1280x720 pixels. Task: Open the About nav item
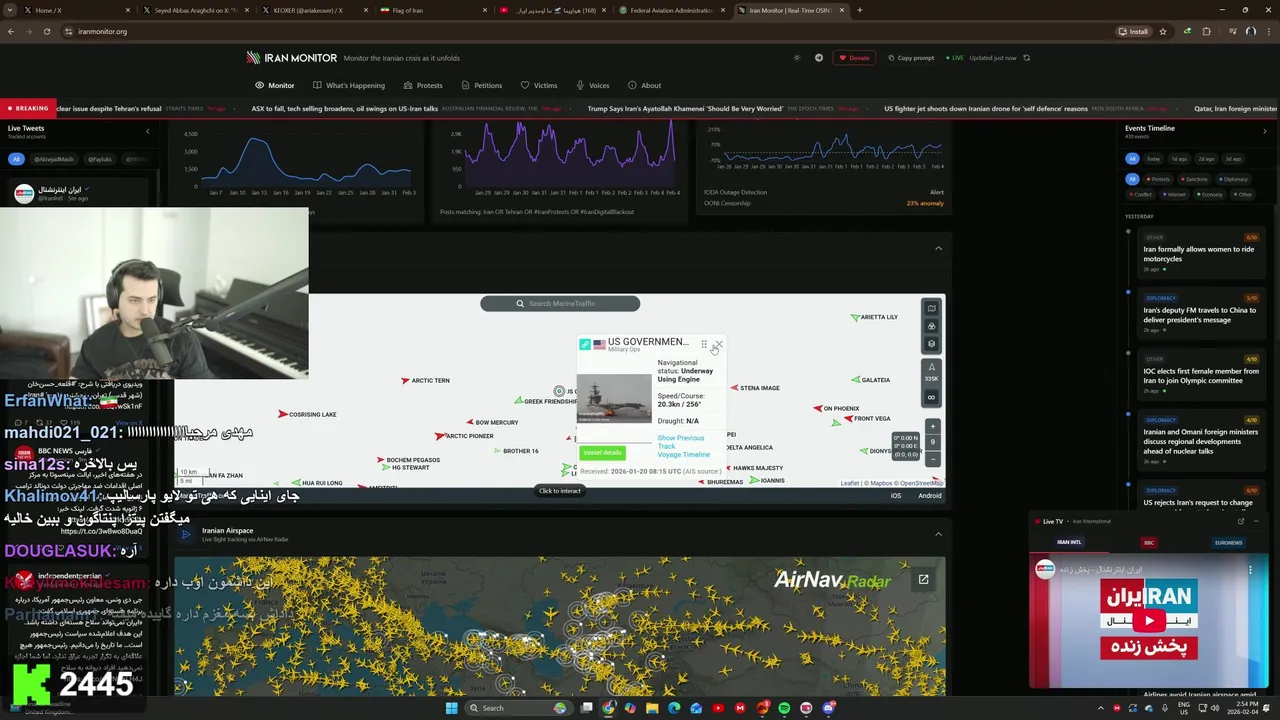(x=645, y=85)
